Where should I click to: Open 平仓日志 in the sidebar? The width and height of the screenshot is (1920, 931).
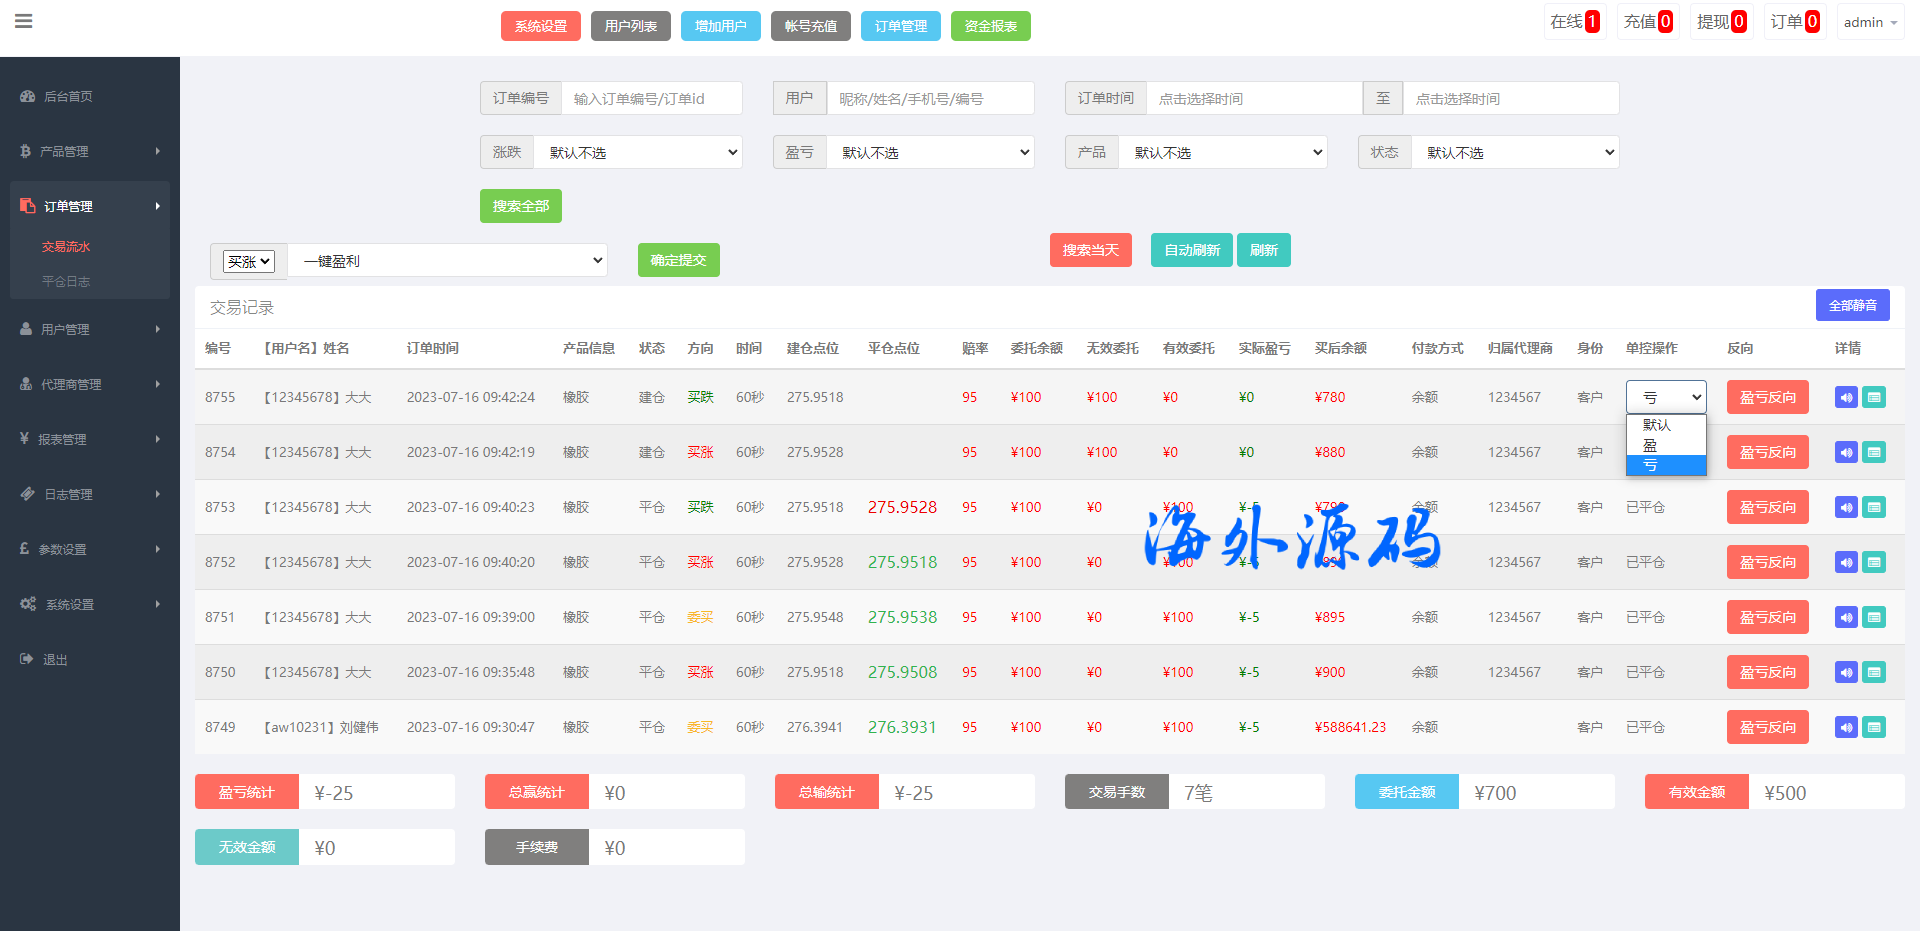coord(66,281)
